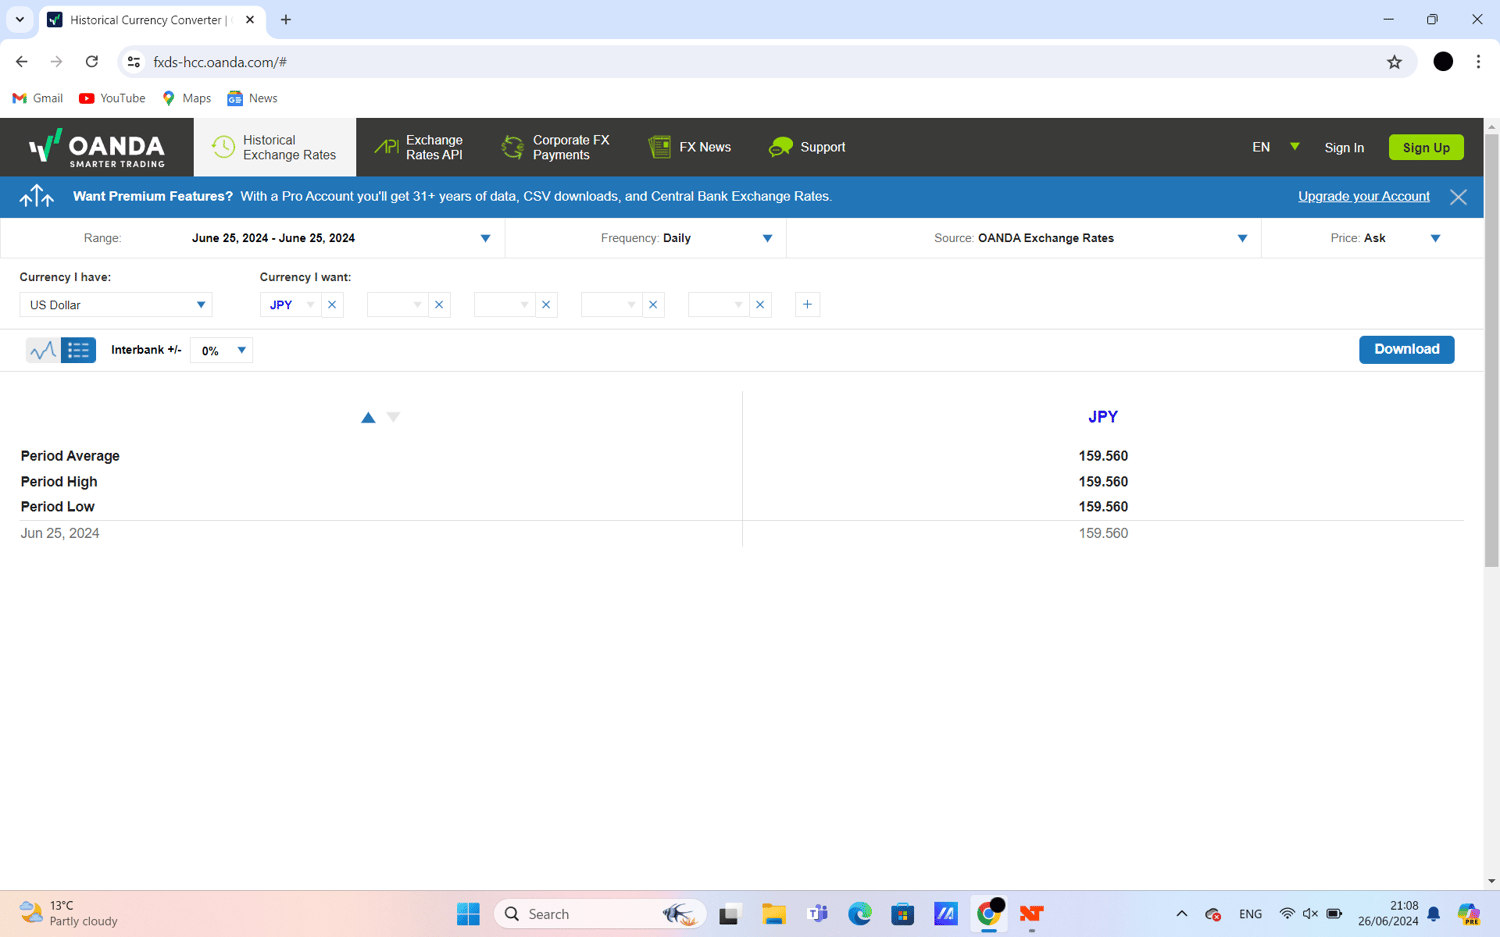The width and height of the screenshot is (1500, 937).
Task: Open Interbank 0% percentage dropdown
Action: (221, 351)
